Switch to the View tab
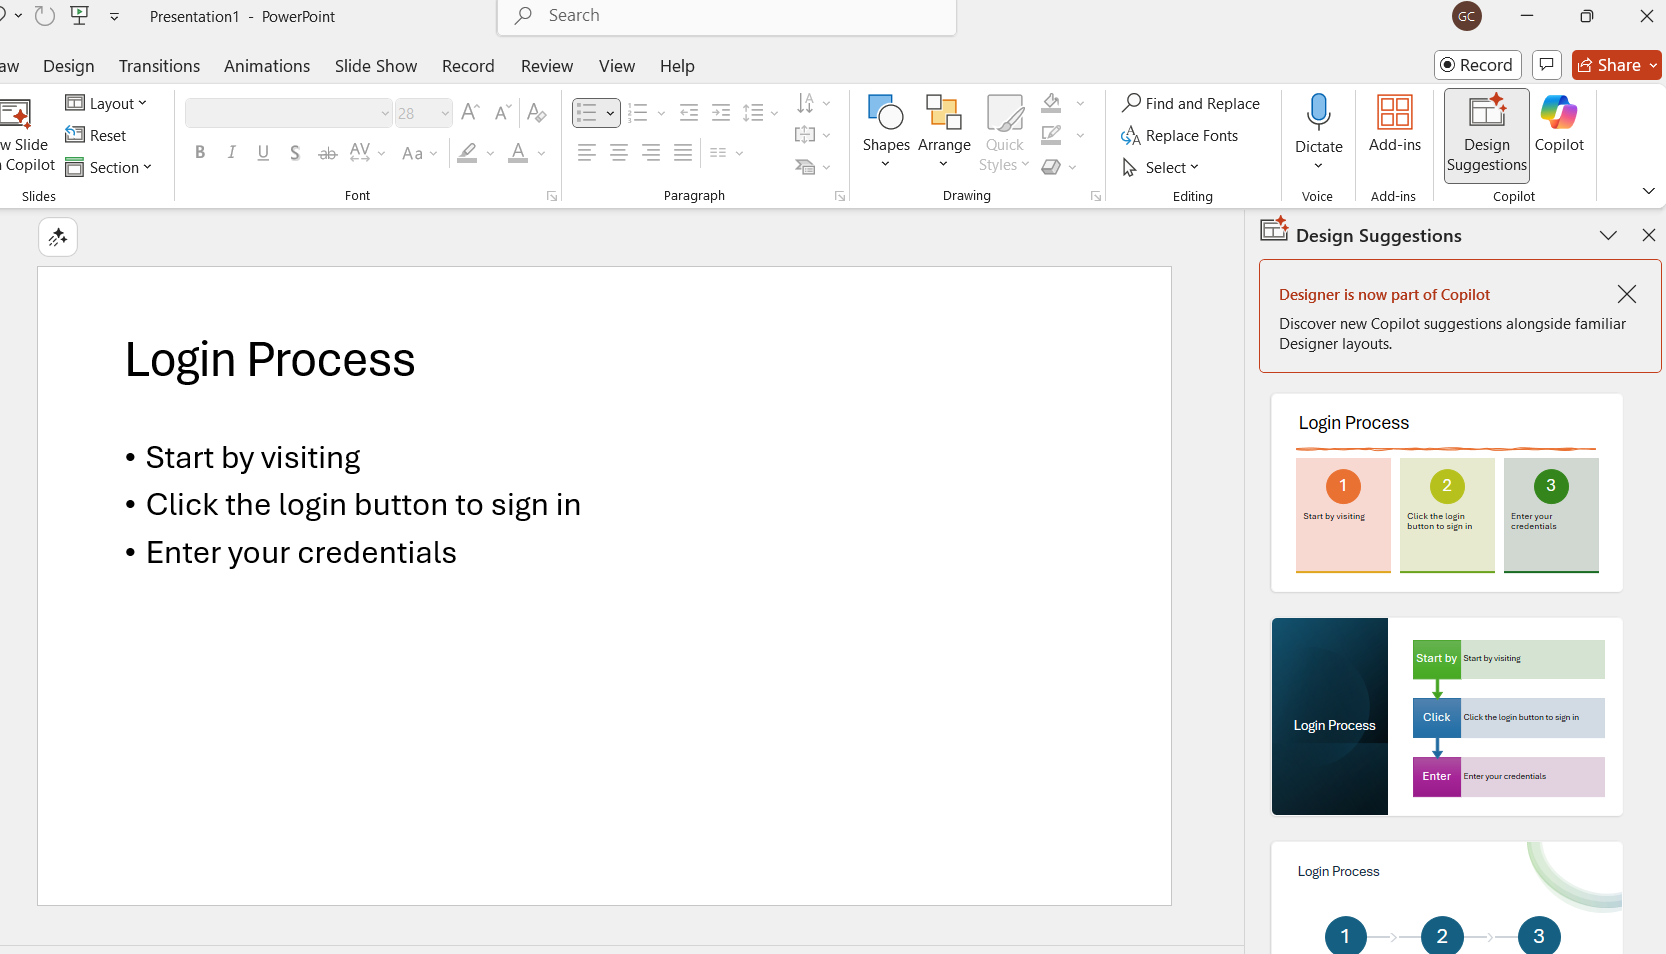The height and width of the screenshot is (954, 1666). 617,66
